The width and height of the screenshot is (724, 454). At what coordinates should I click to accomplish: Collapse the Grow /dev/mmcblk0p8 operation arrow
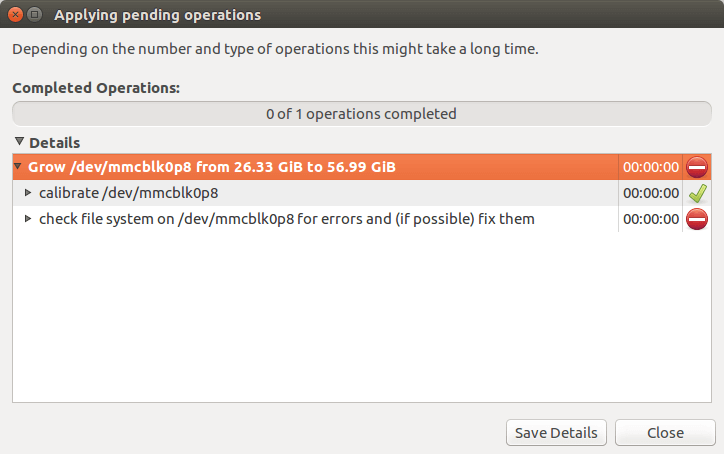[19, 167]
